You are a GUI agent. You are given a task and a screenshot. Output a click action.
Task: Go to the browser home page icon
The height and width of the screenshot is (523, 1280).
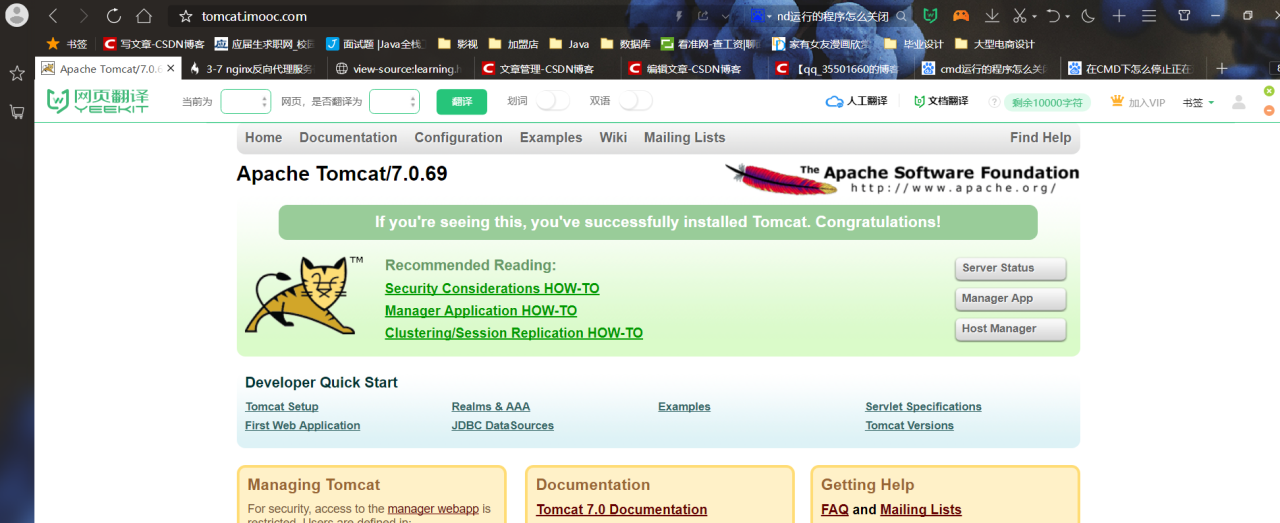[144, 16]
